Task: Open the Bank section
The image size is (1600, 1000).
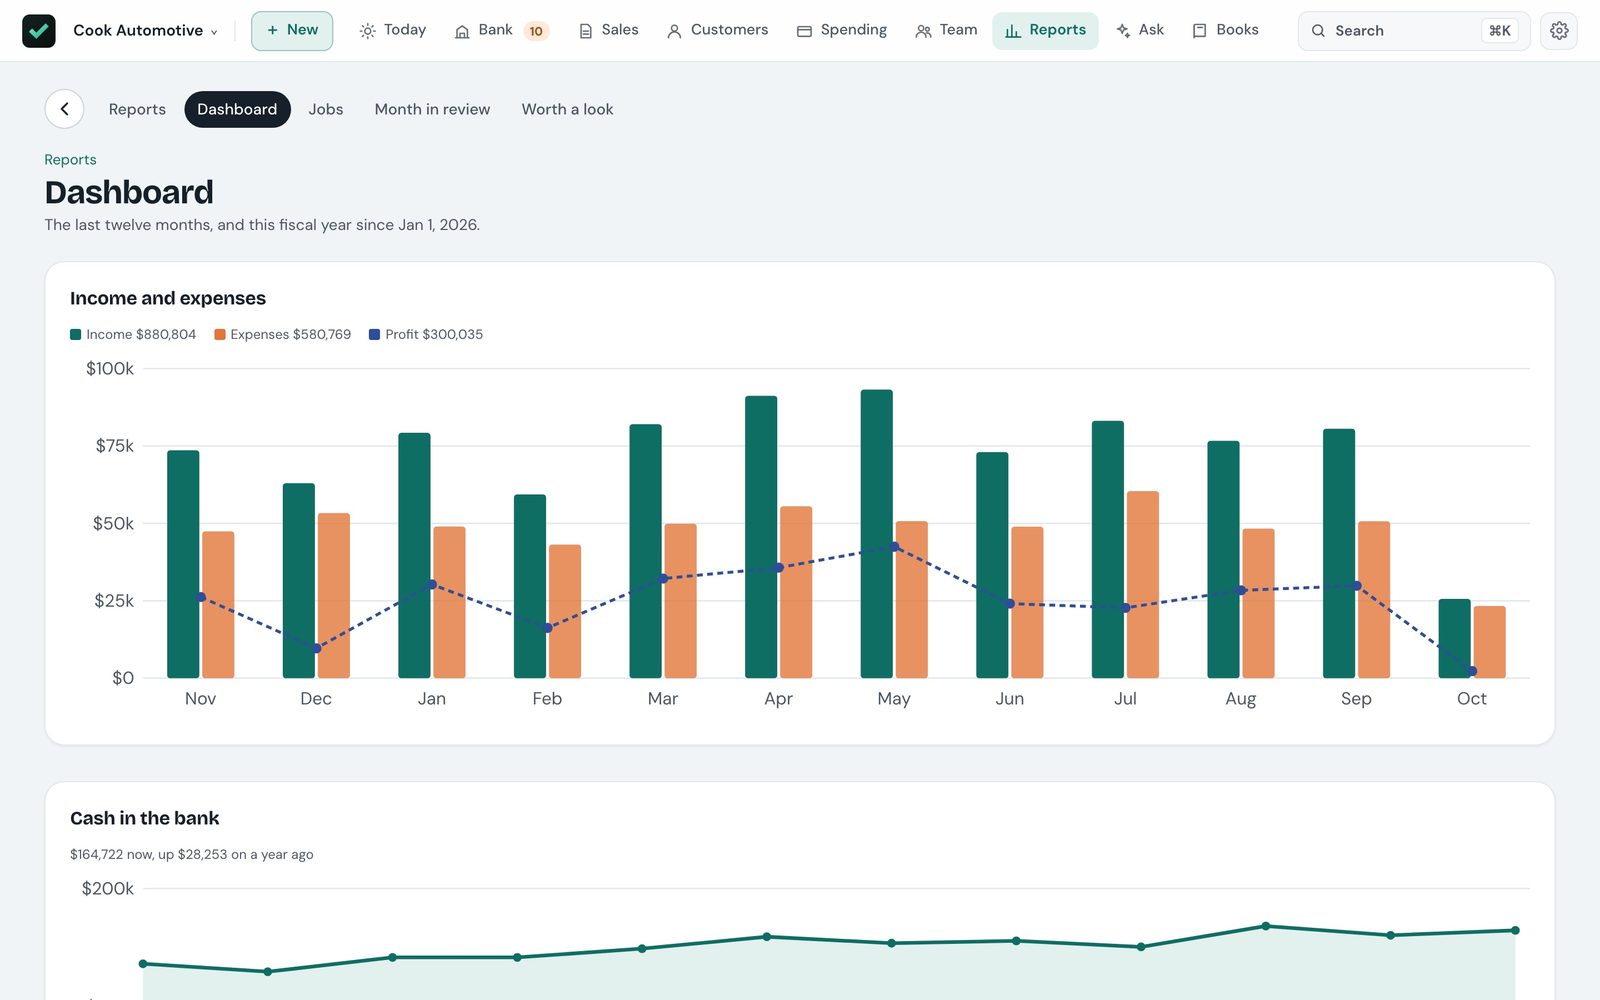Action: (x=484, y=31)
